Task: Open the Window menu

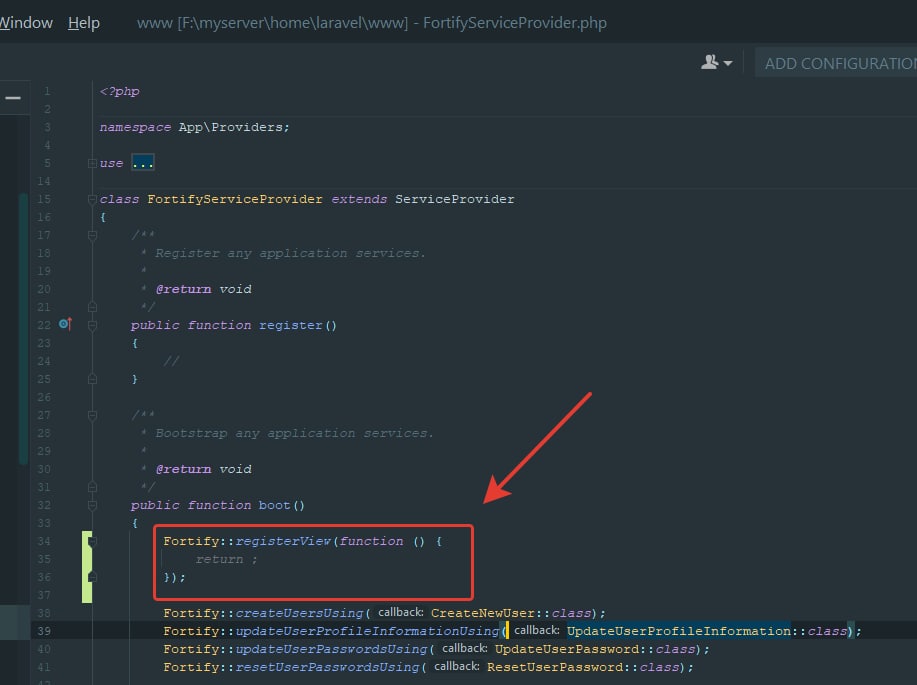Action: click(x=26, y=23)
